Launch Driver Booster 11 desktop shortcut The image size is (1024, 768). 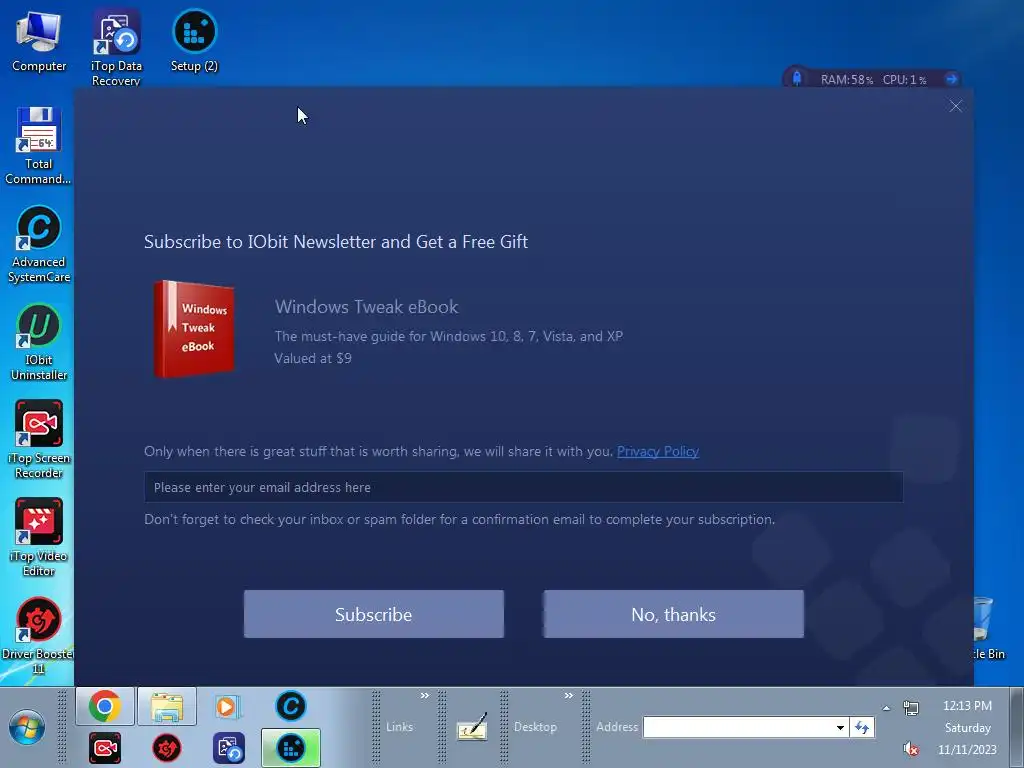[39, 635]
